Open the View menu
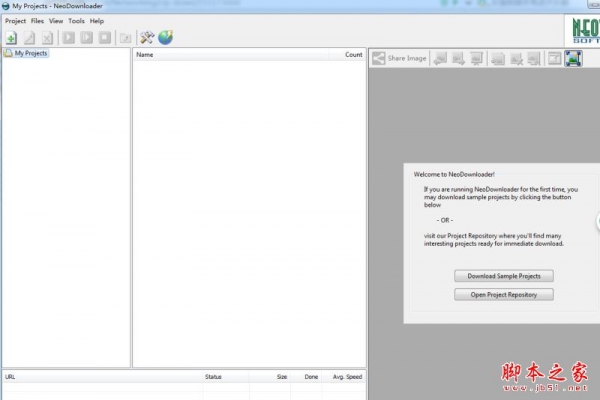This screenshot has height=400, width=600. tap(56, 21)
